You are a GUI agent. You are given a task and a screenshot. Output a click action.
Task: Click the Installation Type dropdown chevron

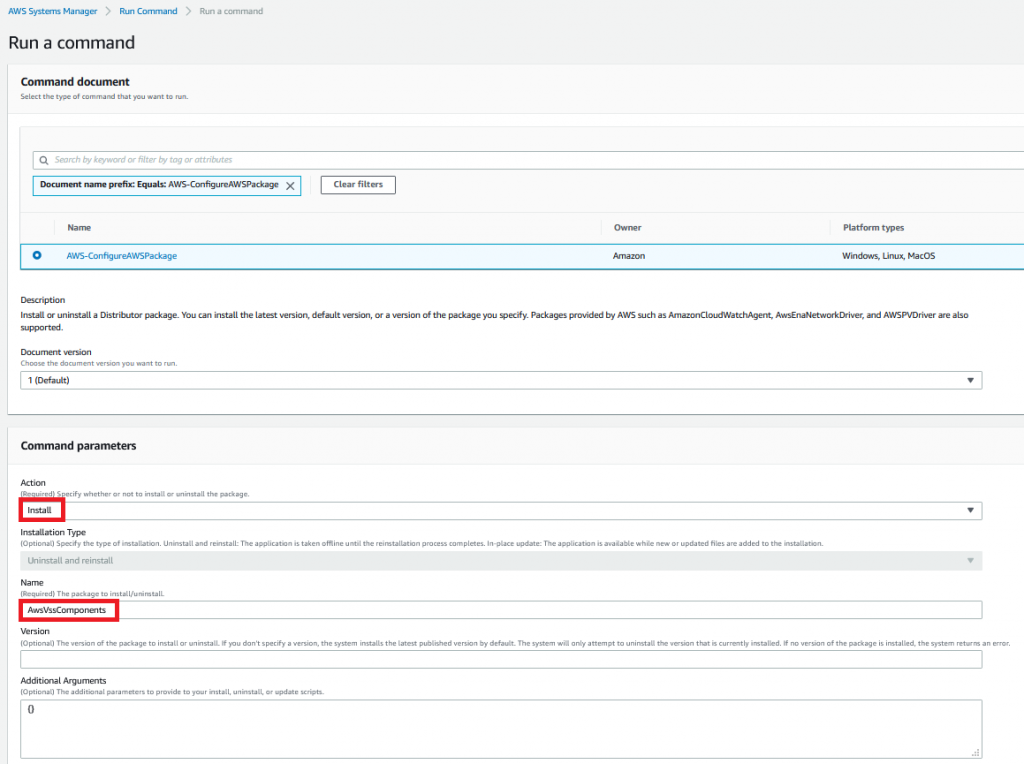tap(968, 560)
